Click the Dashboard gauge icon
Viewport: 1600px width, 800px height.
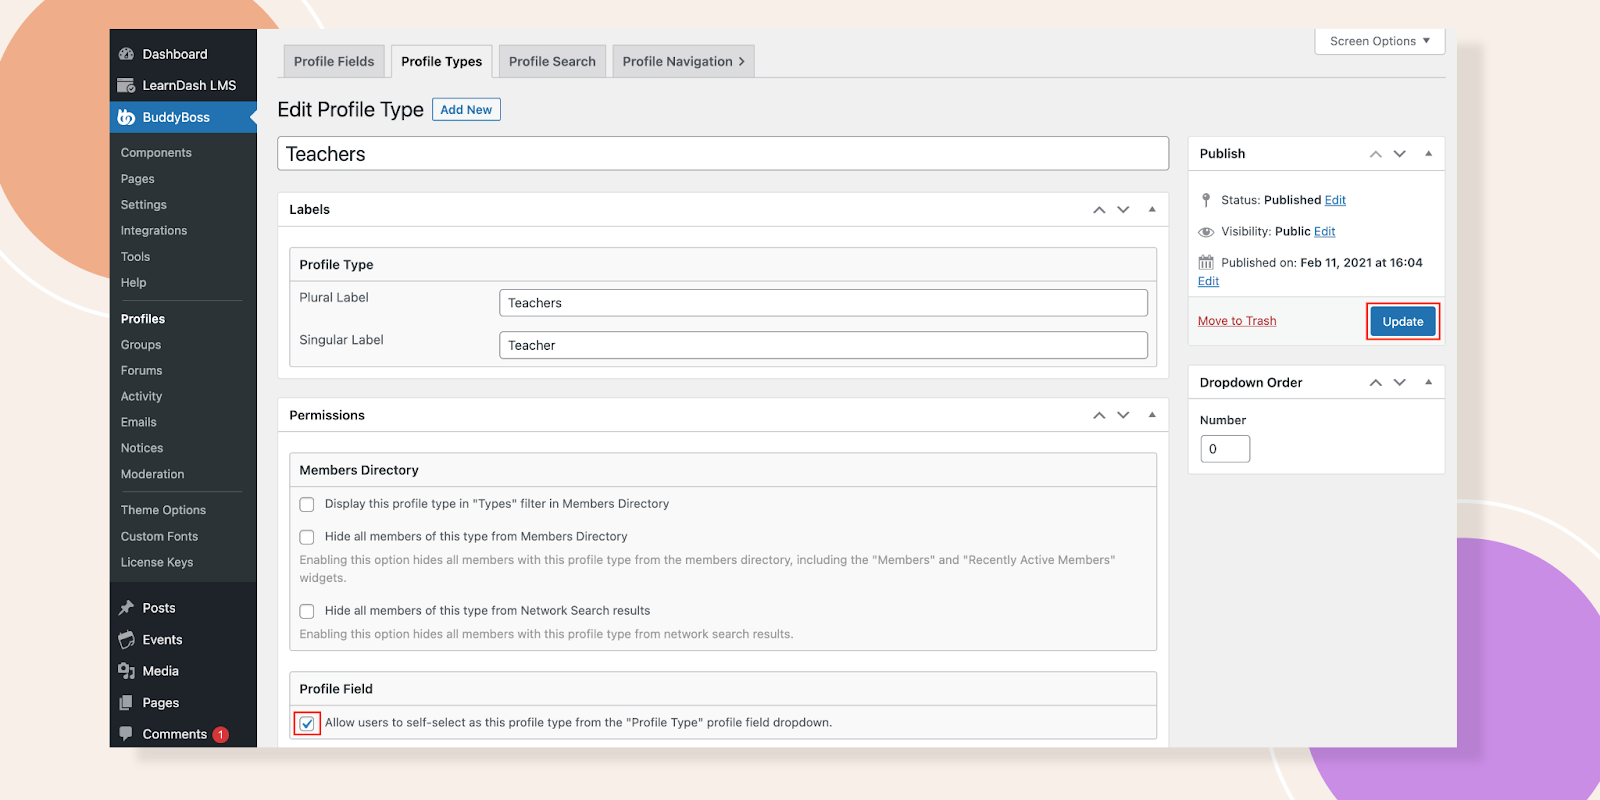[126, 54]
